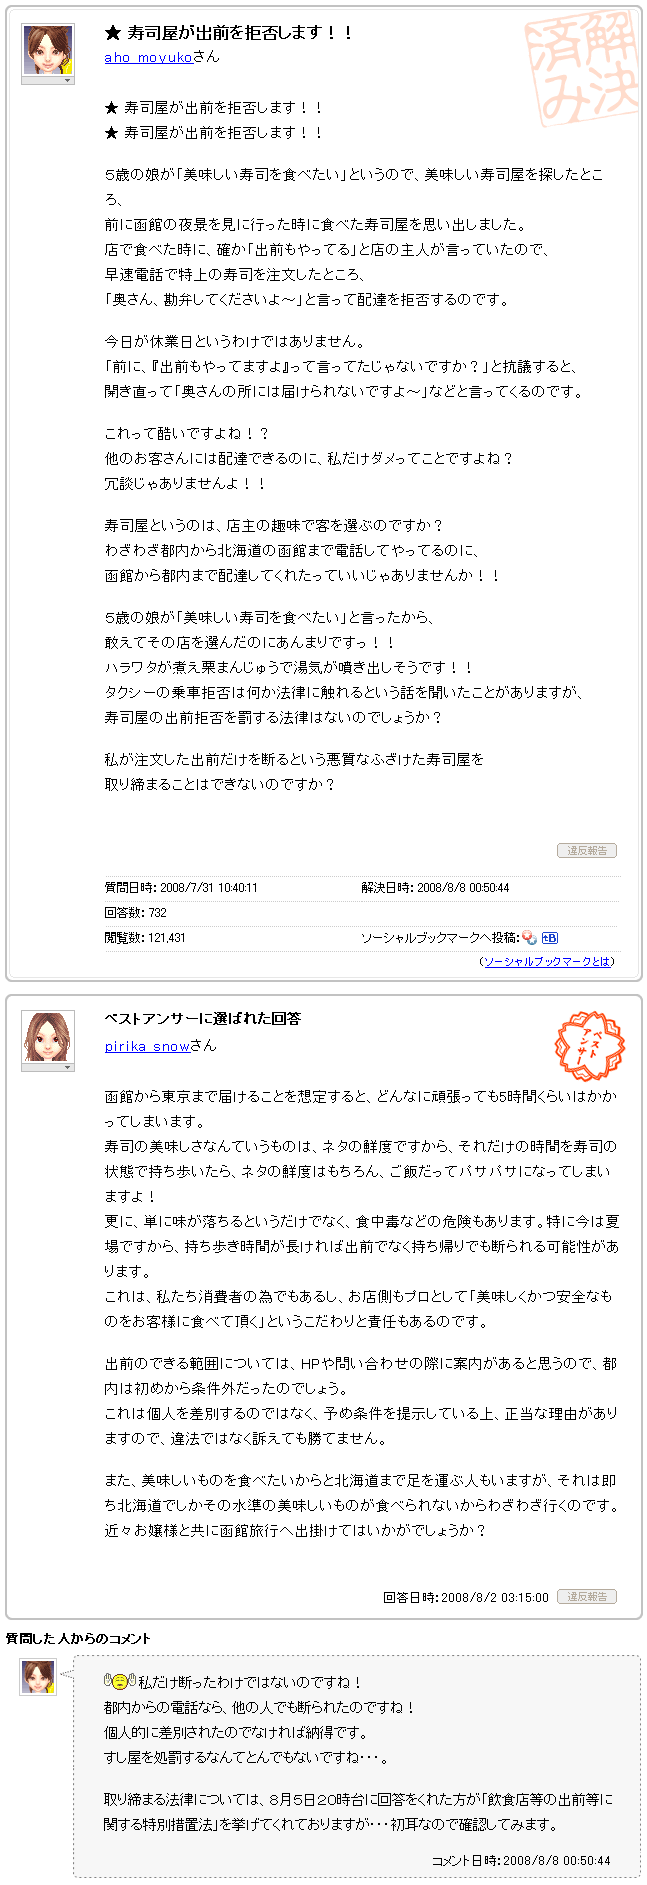647x1885 pixels.
Task: Click the 閲覧数: 121,431 count
Action: point(145,937)
